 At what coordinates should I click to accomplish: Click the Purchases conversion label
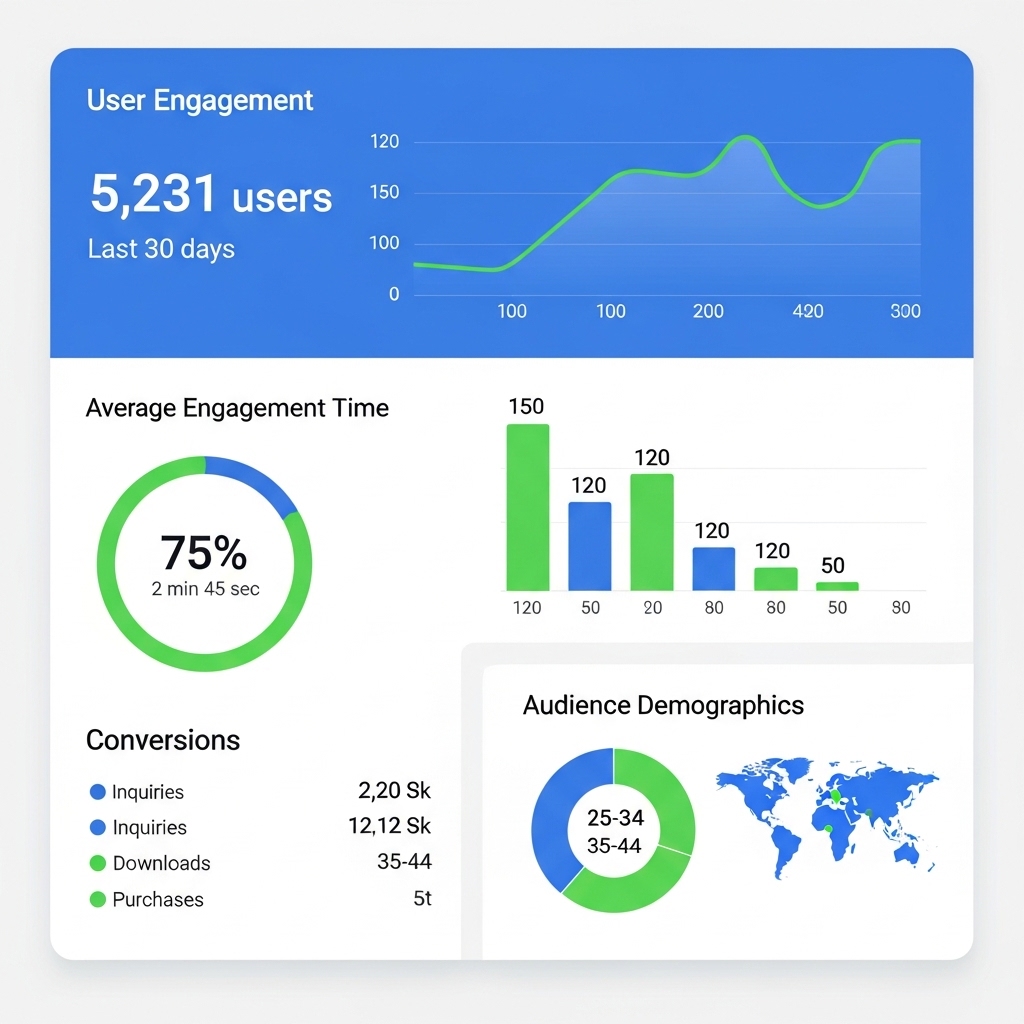click(x=158, y=899)
